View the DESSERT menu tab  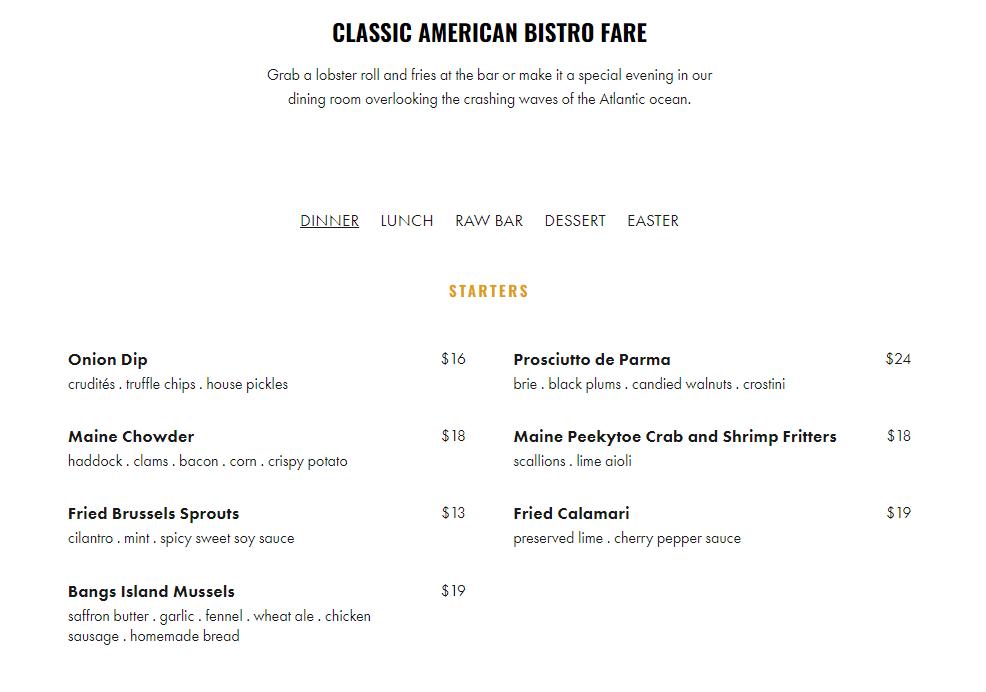click(x=574, y=221)
